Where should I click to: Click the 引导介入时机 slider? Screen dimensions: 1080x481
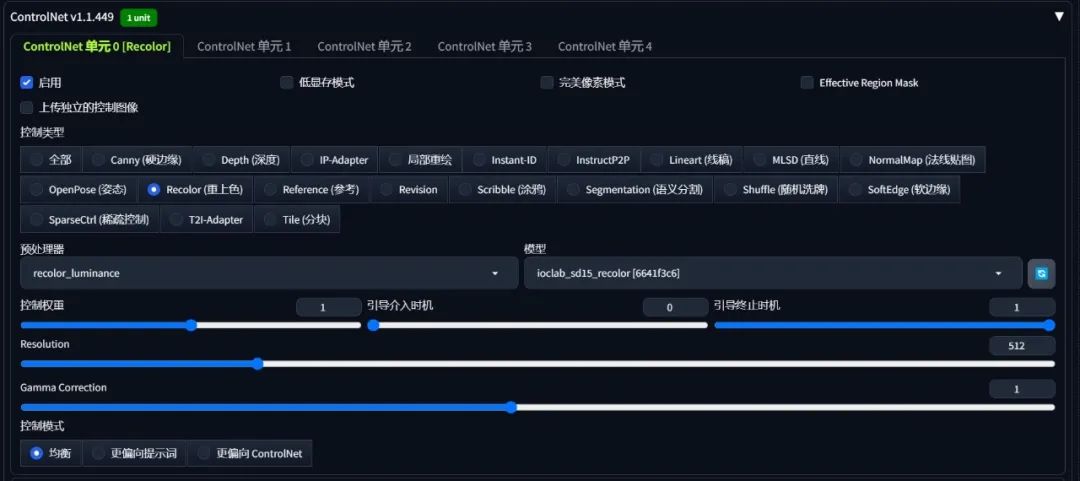click(537, 325)
